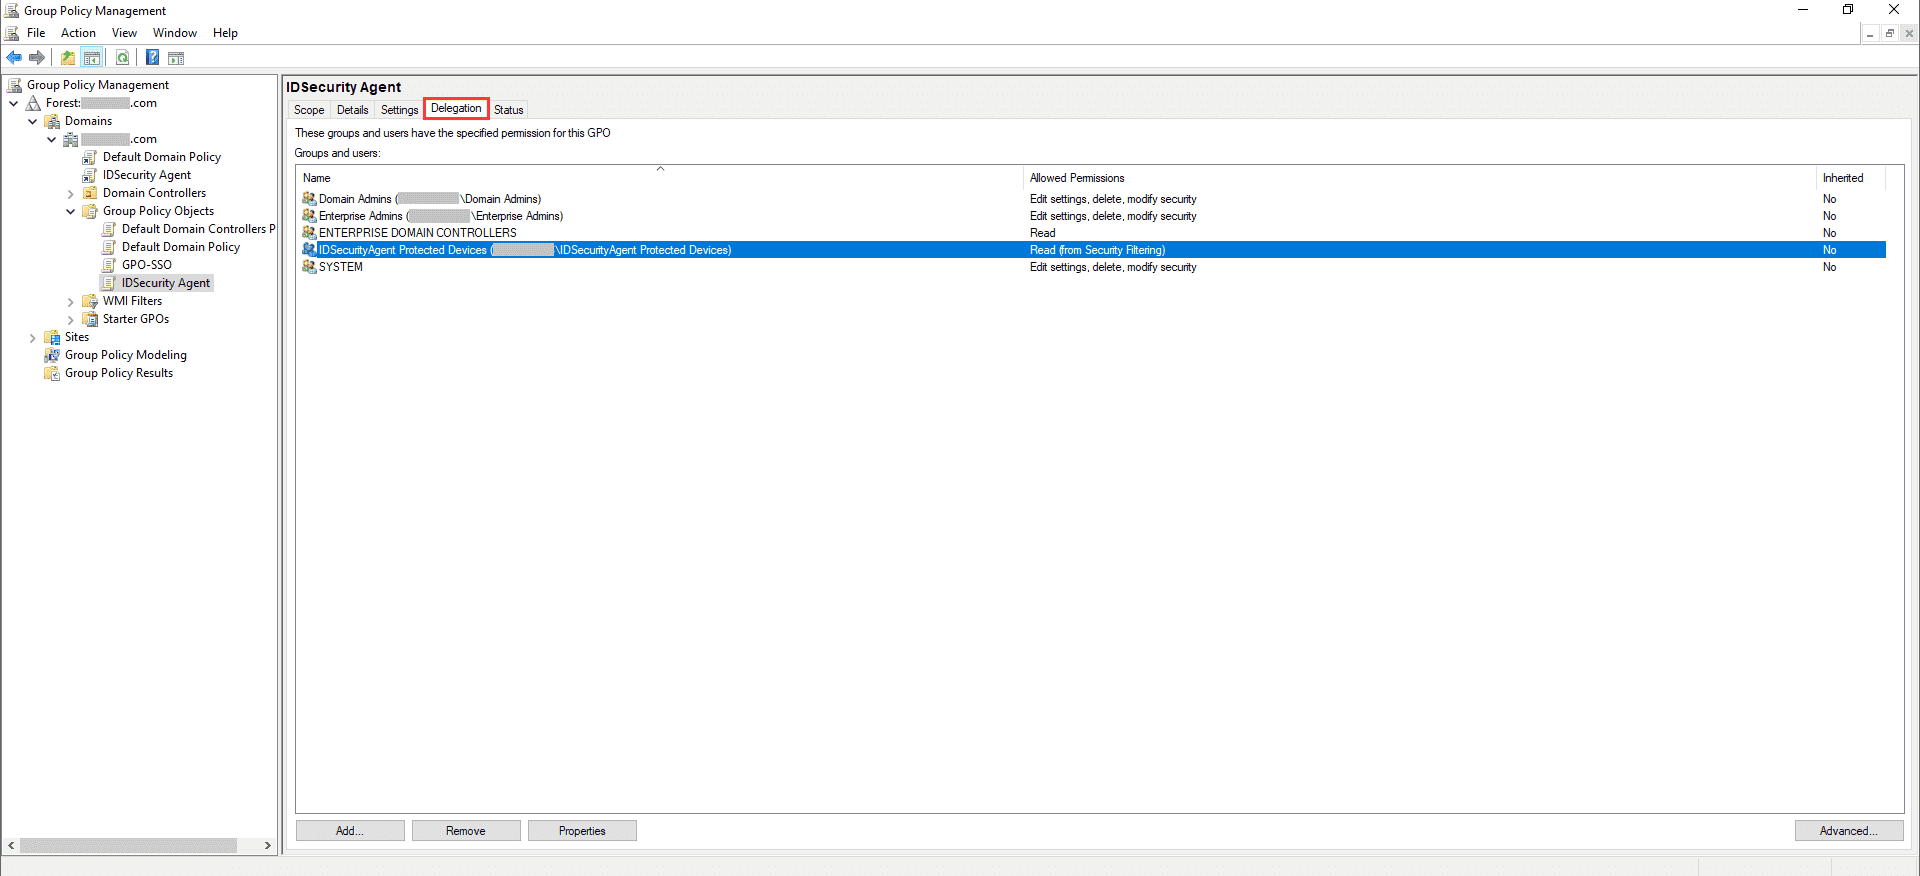Click the Sites folder icon
The width and height of the screenshot is (1920, 876).
click(52, 337)
